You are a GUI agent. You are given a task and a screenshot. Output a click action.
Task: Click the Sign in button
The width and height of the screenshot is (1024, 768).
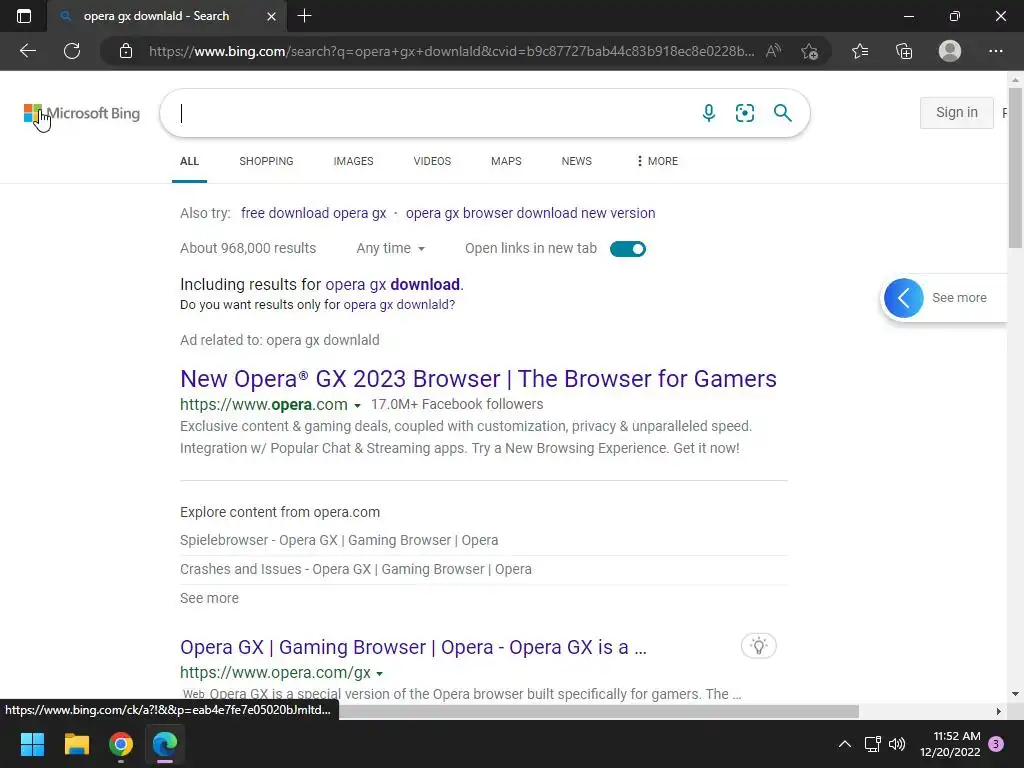(x=957, y=112)
